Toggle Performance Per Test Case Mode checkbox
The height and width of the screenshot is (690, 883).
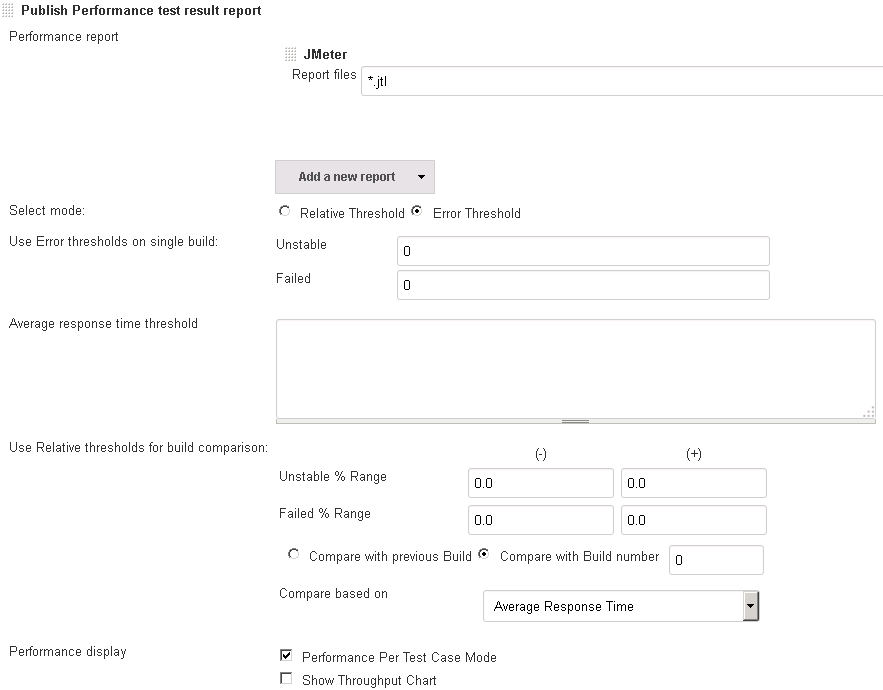pyautogui.click(x=286, y=656)
